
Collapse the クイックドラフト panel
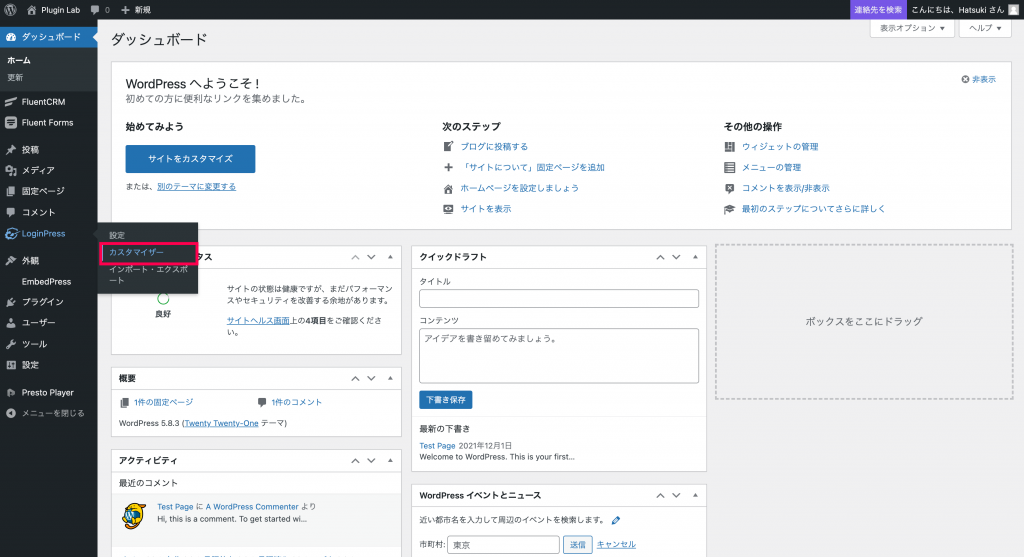pyautogui.click(x=696, y=257)
